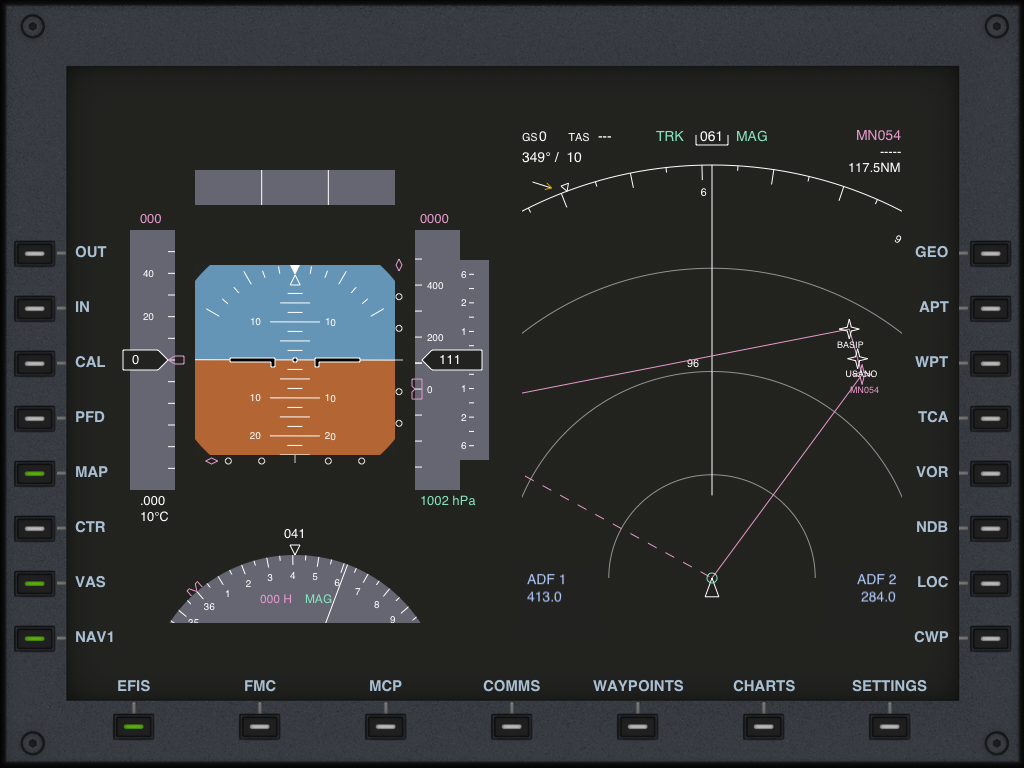Toggle the VOR stations key

coord(990,473)
